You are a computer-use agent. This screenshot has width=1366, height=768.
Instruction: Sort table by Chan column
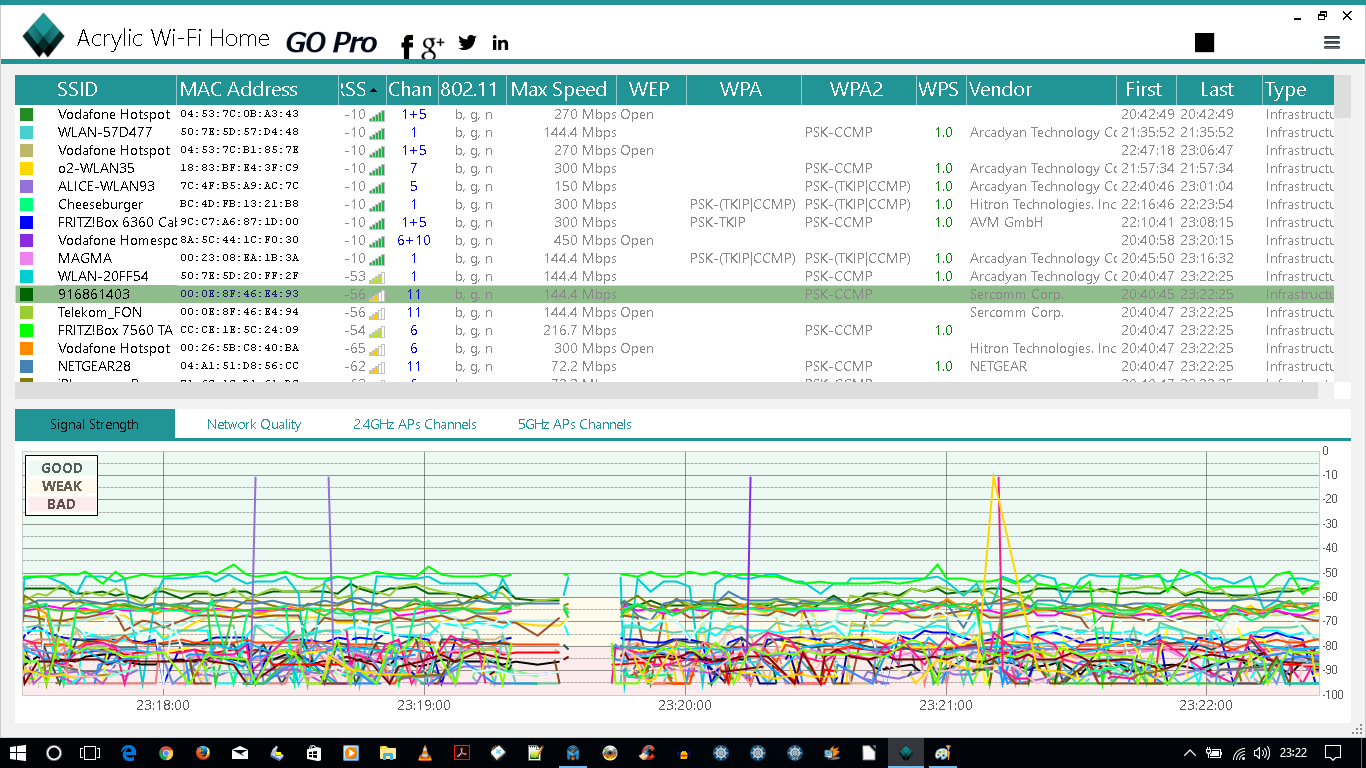click(412, 90)
